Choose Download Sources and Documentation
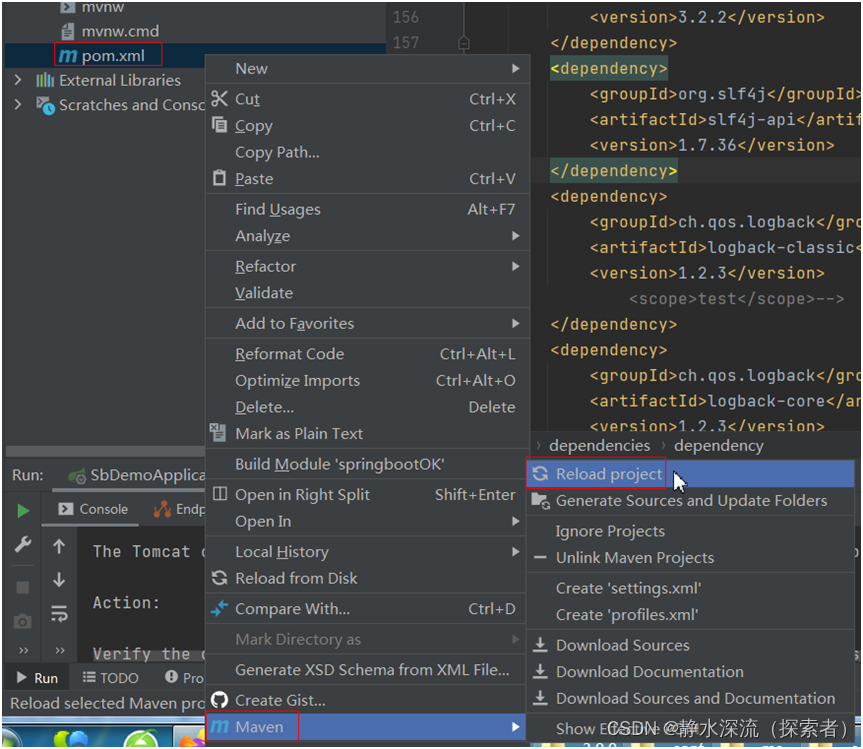This screenshot has height=749, width=863. [690, 698]
